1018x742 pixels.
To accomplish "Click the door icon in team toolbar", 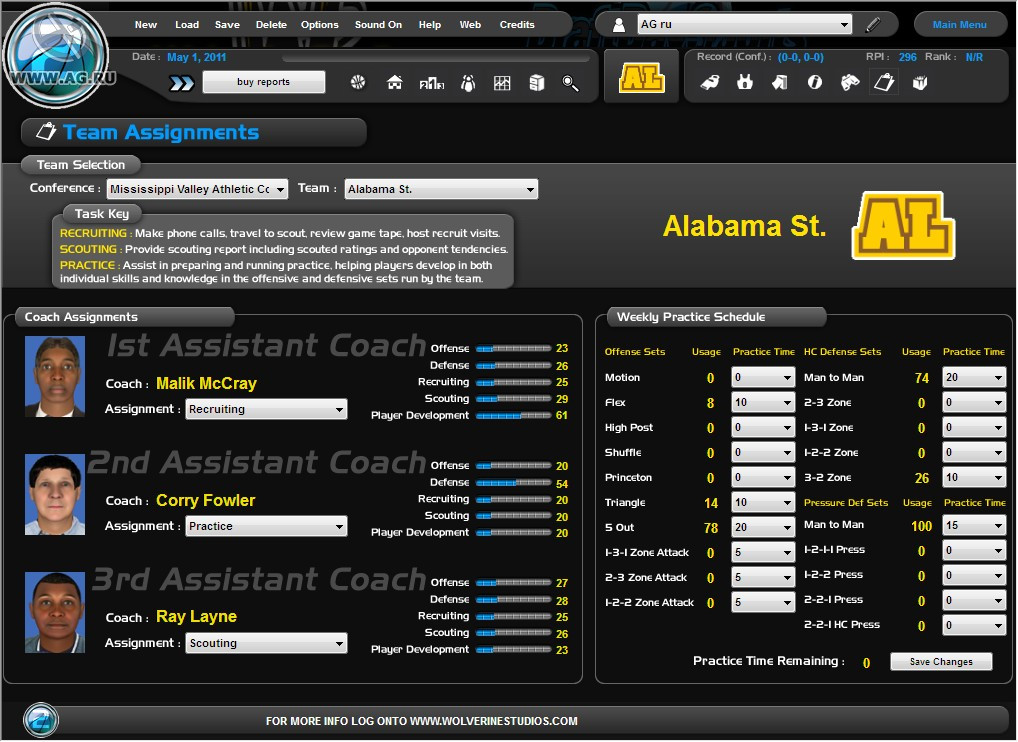I will pos(780,82).
